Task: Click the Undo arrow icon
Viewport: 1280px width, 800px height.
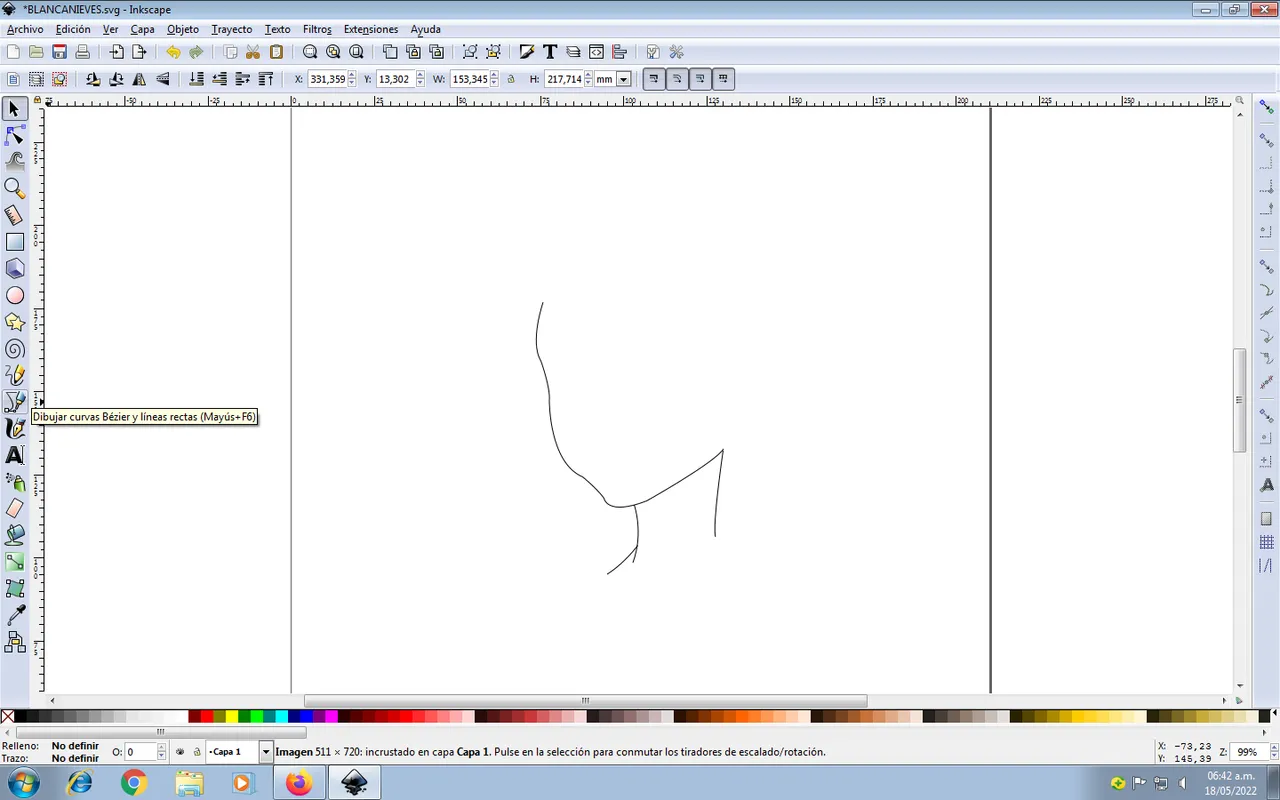Action: (173, 52)
